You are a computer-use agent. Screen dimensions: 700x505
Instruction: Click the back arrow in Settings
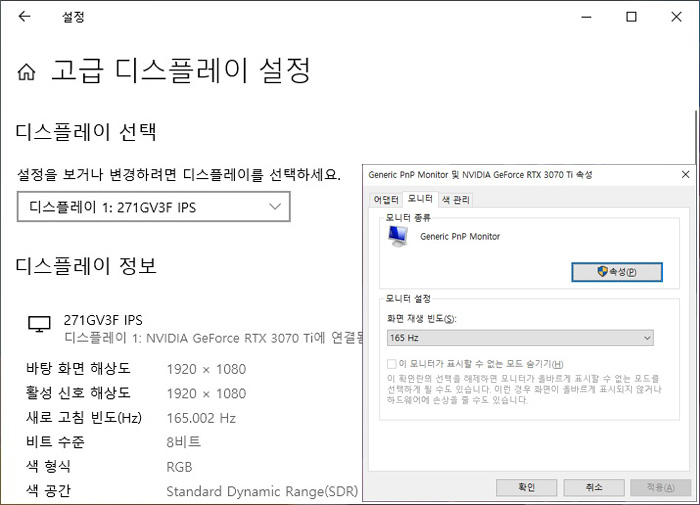(24, 17)
